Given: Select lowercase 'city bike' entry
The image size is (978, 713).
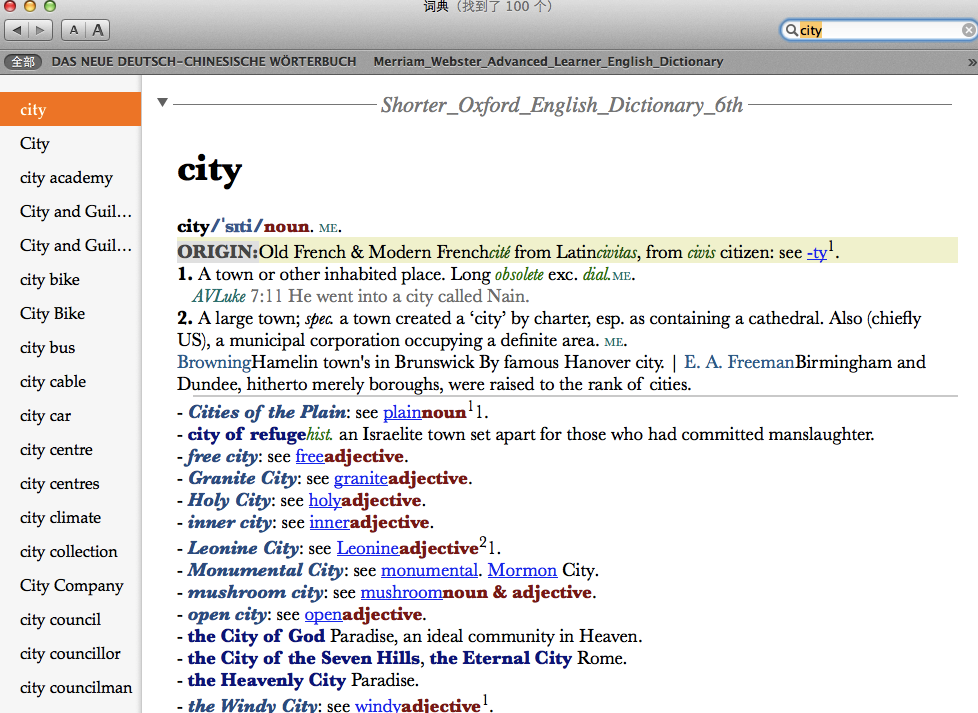Looking at the screenshot, I should click(x=70, y=279).
